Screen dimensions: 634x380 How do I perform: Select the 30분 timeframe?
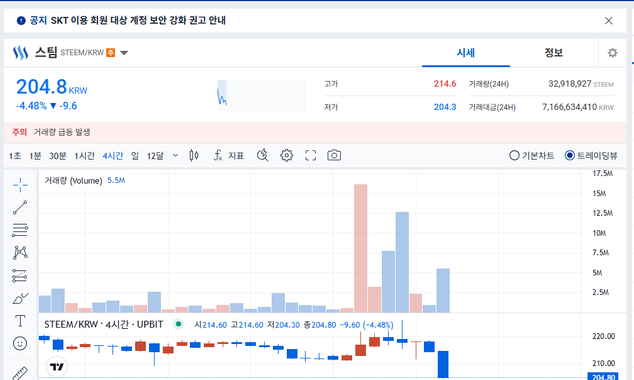coord(58,156)
